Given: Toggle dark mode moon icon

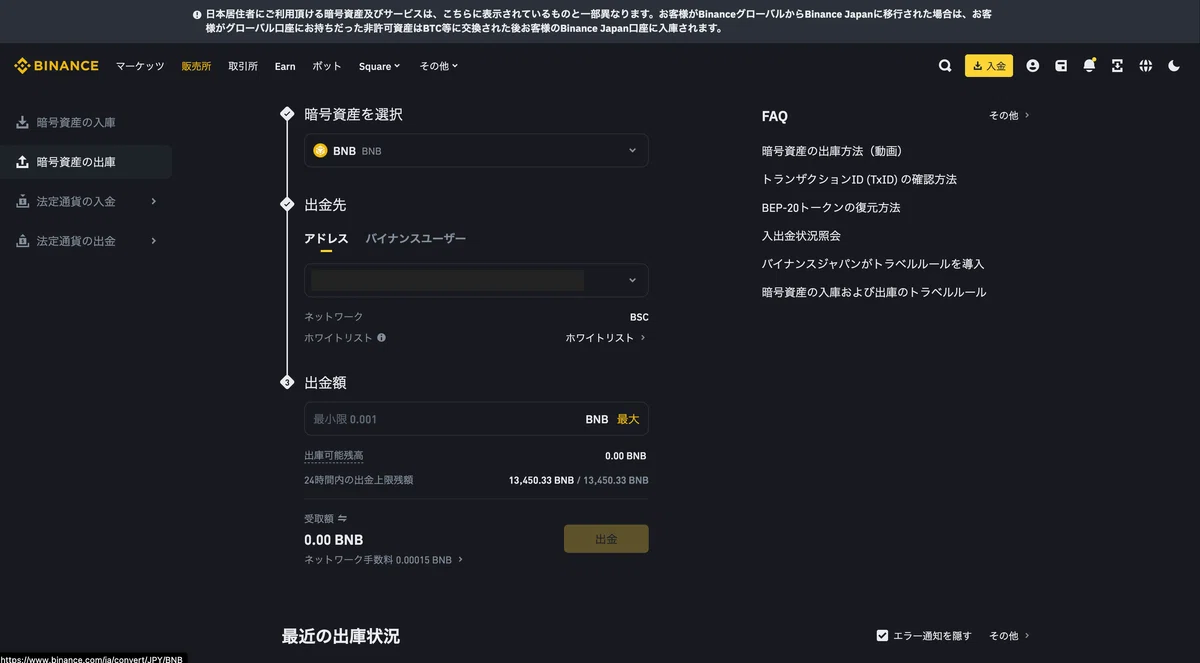Looking at the screenshot, I should pos(1174,66).
